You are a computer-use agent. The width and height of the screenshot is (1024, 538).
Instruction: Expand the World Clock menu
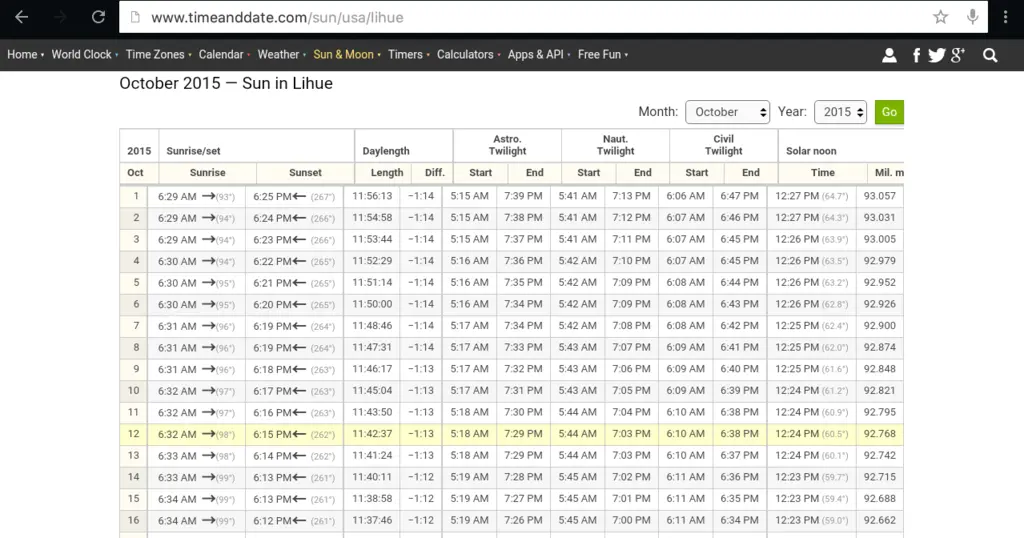pos(82,55)
